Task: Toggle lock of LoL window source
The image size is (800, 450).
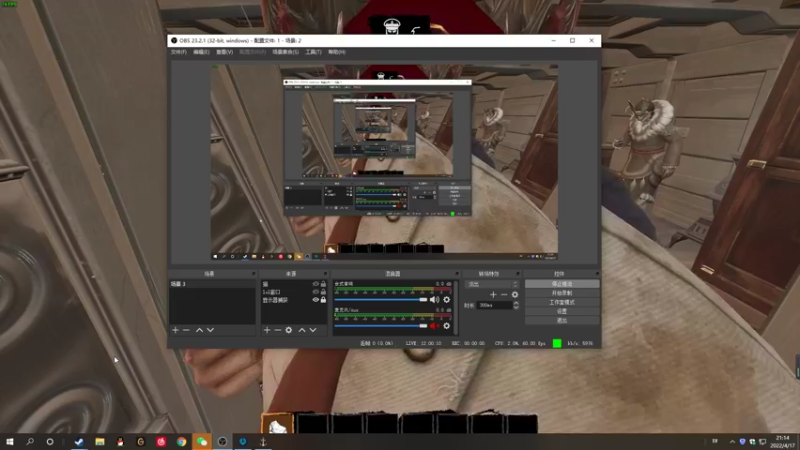Action: coord(323,292)
